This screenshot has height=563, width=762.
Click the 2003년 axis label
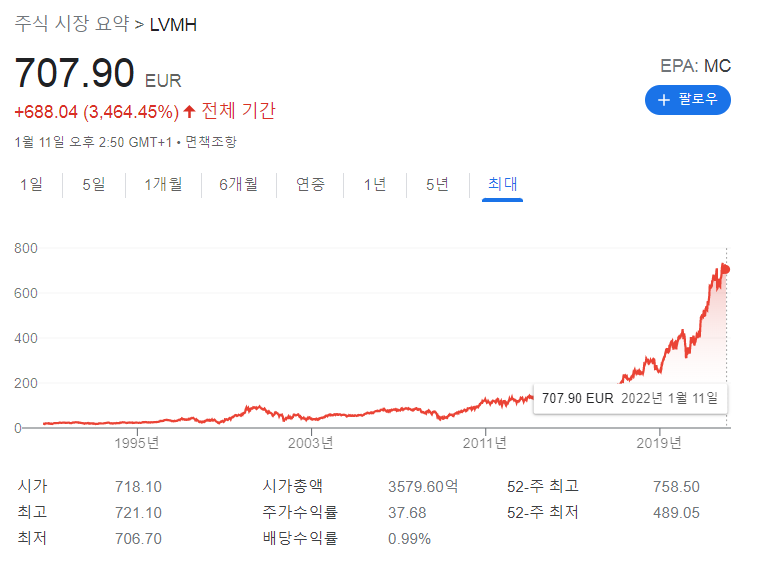(311, 443)
